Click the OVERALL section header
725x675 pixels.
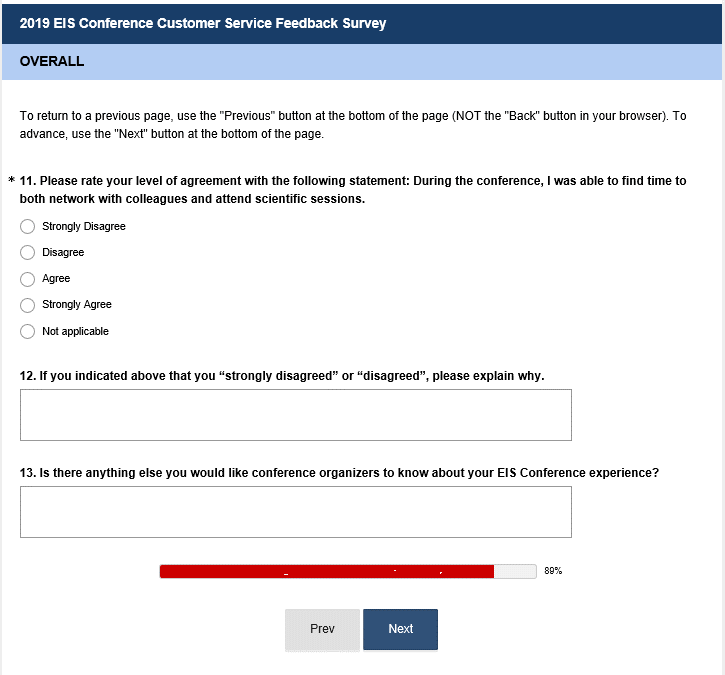pyautogui.click(x=52, y=62)
